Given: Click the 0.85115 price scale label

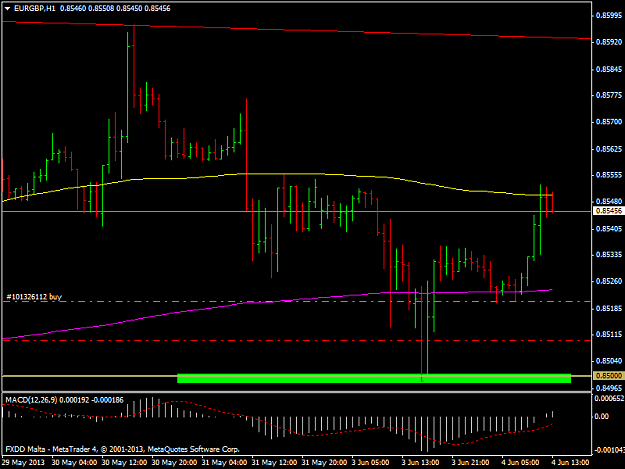Looking at the screenshot, I should [609, 335].
